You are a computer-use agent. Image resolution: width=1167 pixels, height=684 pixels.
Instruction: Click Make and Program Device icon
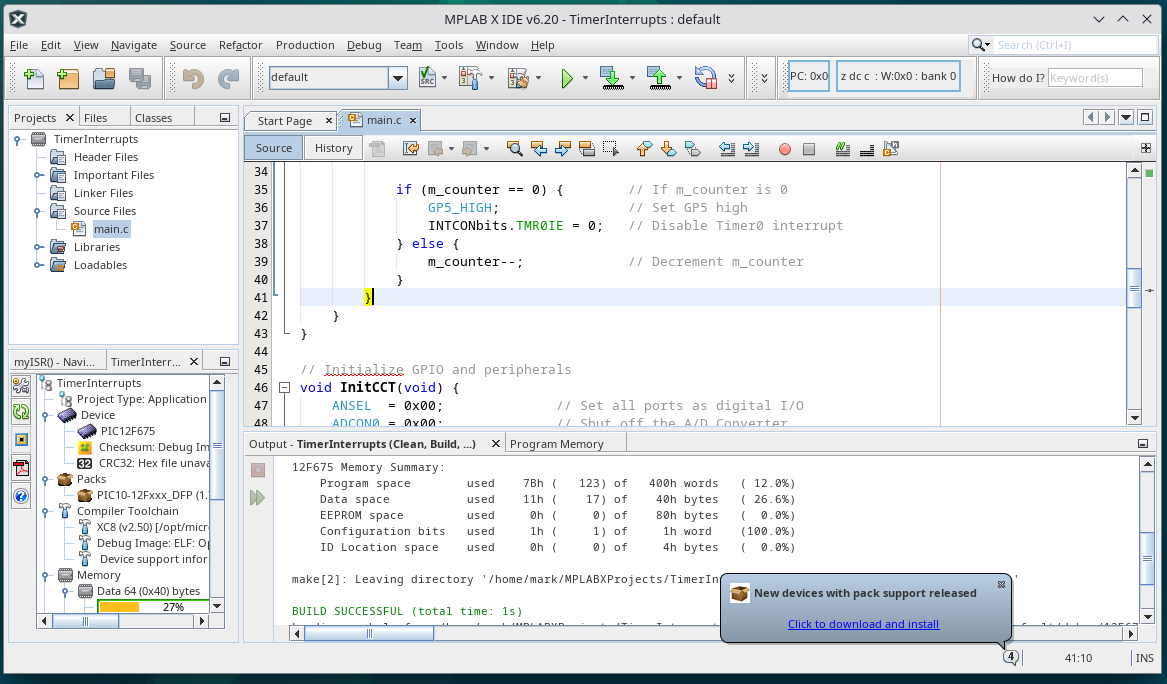point(609,78)
